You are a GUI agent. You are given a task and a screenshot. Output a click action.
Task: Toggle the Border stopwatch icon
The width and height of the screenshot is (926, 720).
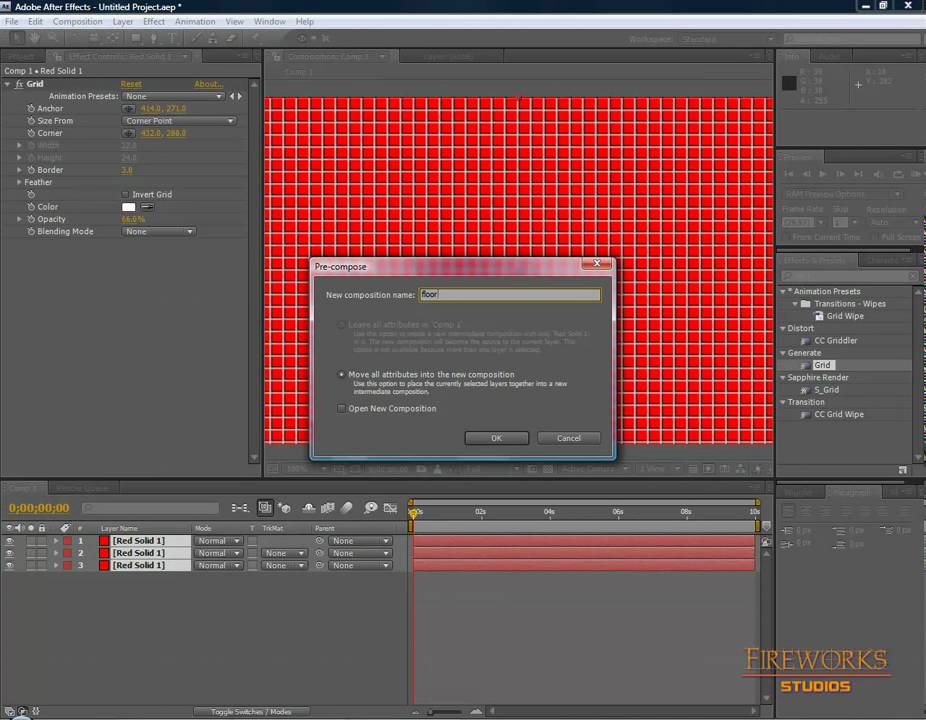(x=31, y=170)
